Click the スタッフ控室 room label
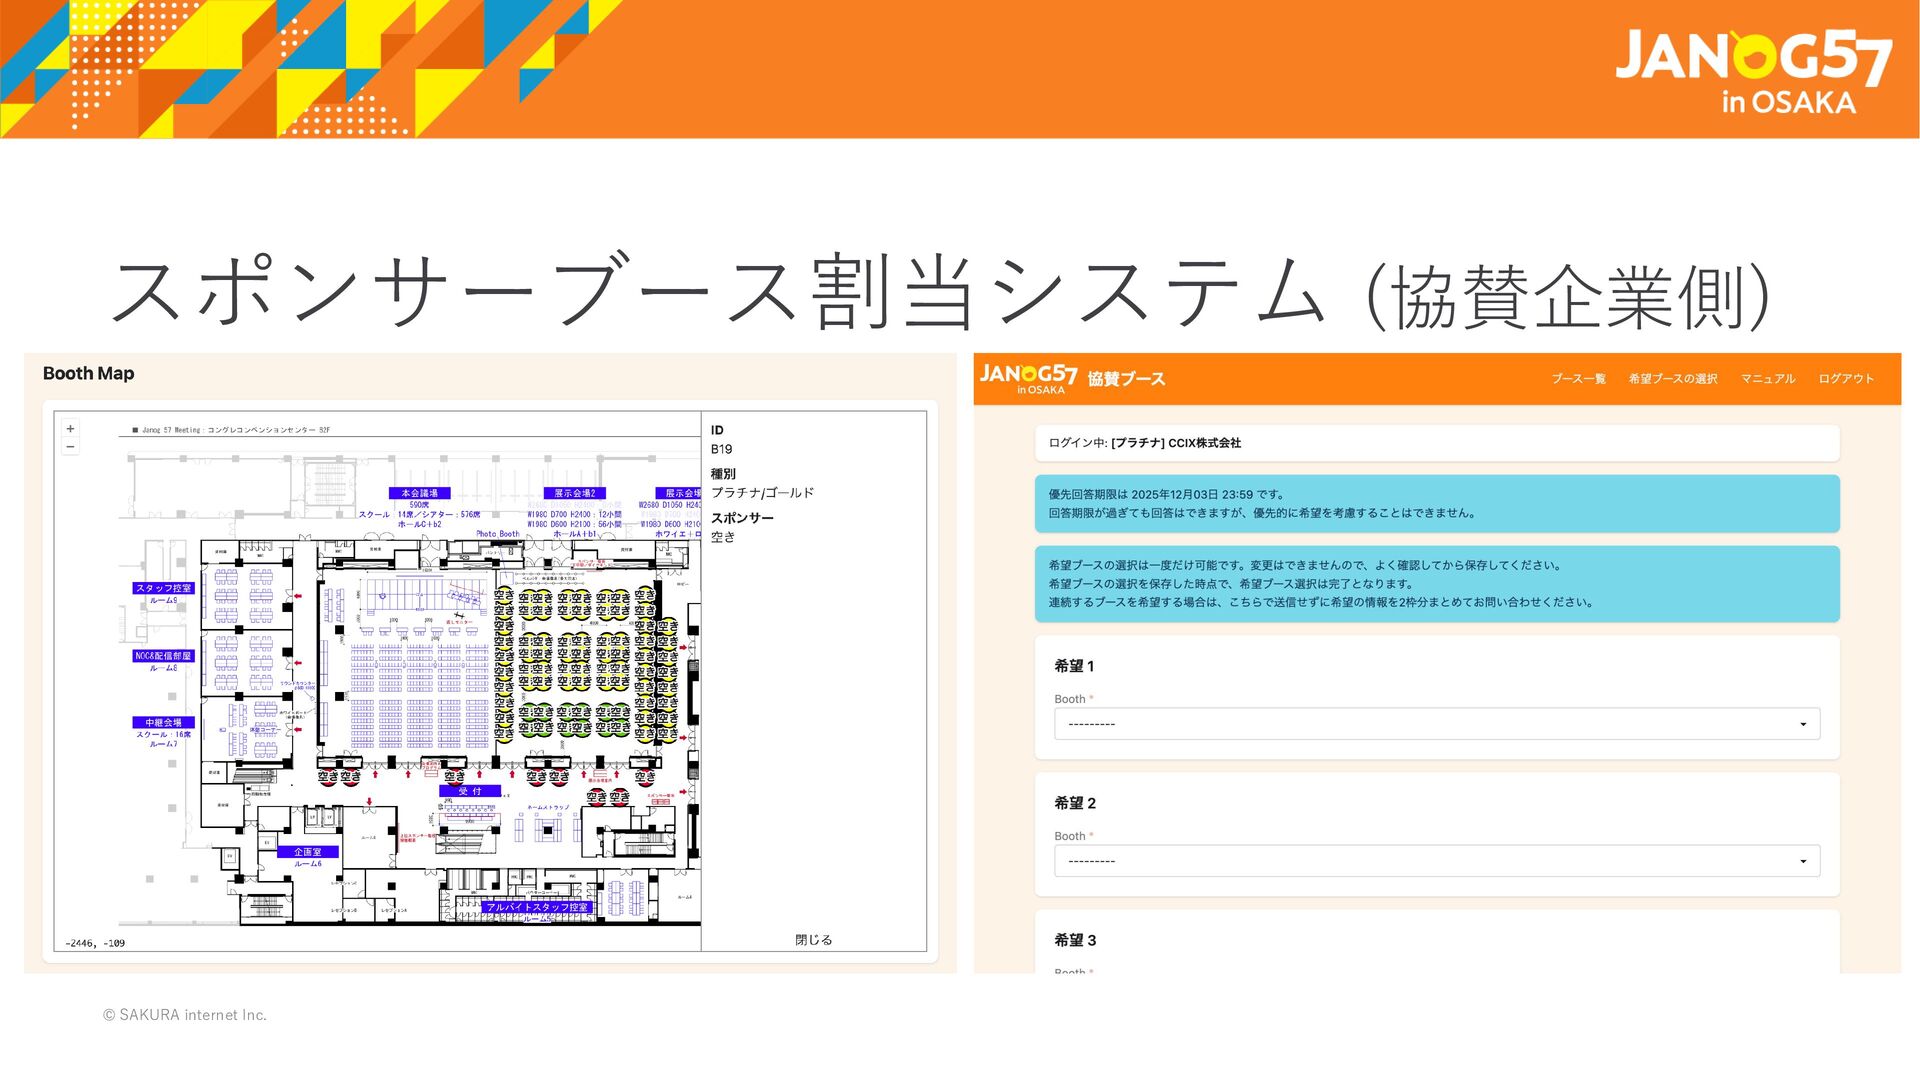The image size is (1920, 1080). [163, 588]
